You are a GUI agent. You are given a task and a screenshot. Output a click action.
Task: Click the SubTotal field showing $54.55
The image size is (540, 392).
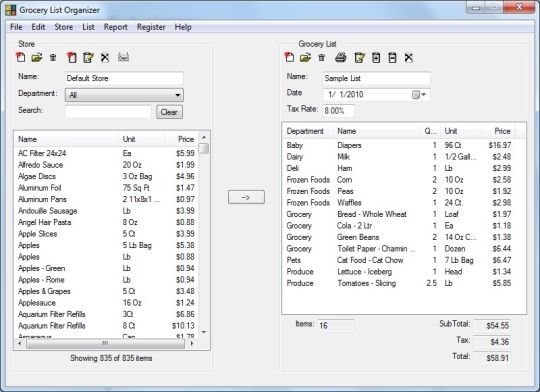492,326
